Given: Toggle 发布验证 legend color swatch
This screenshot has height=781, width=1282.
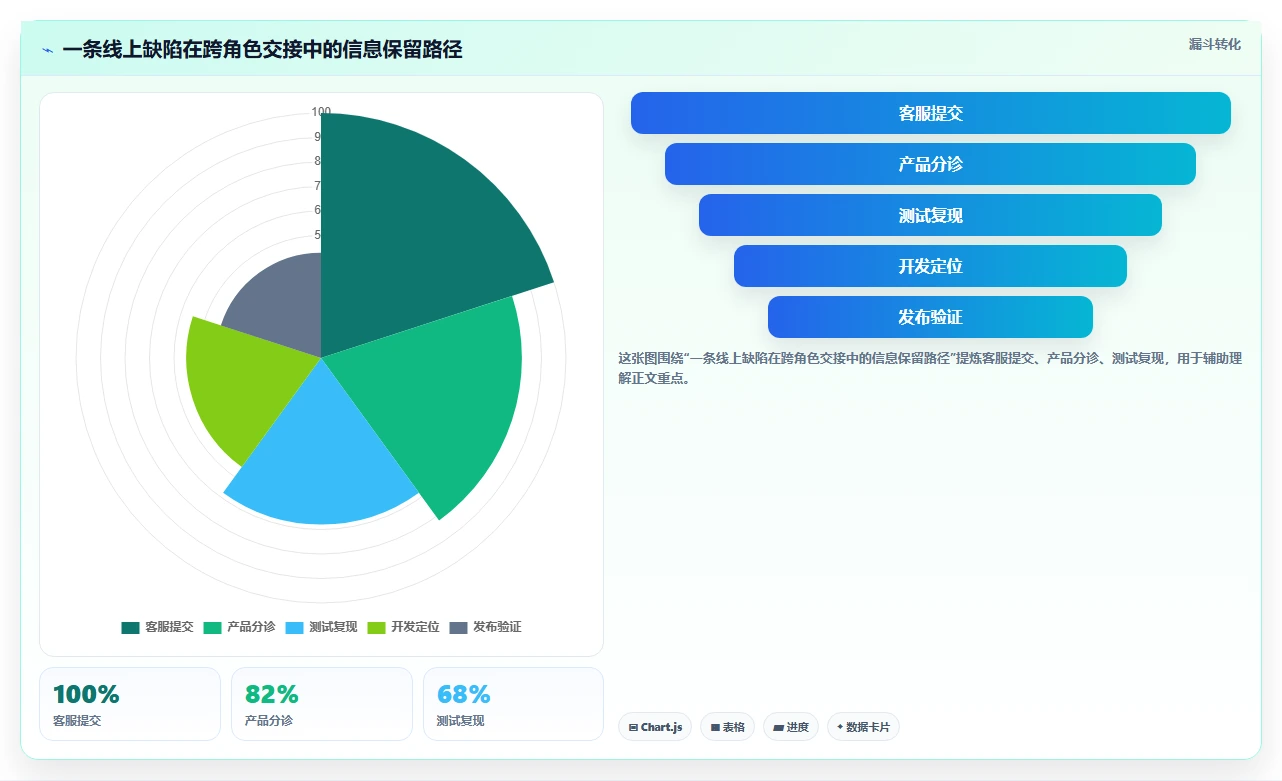Looking at the screenshot, I should [458, 627].
